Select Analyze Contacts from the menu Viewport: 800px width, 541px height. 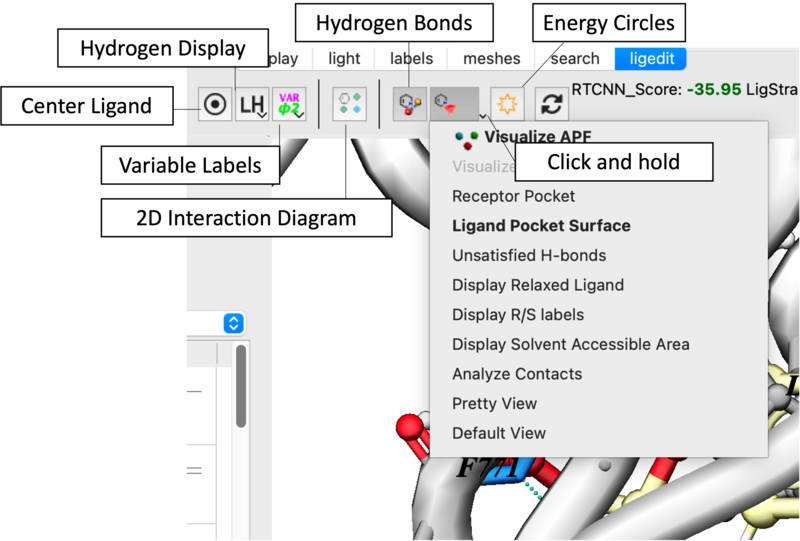(x=516, y=374)
